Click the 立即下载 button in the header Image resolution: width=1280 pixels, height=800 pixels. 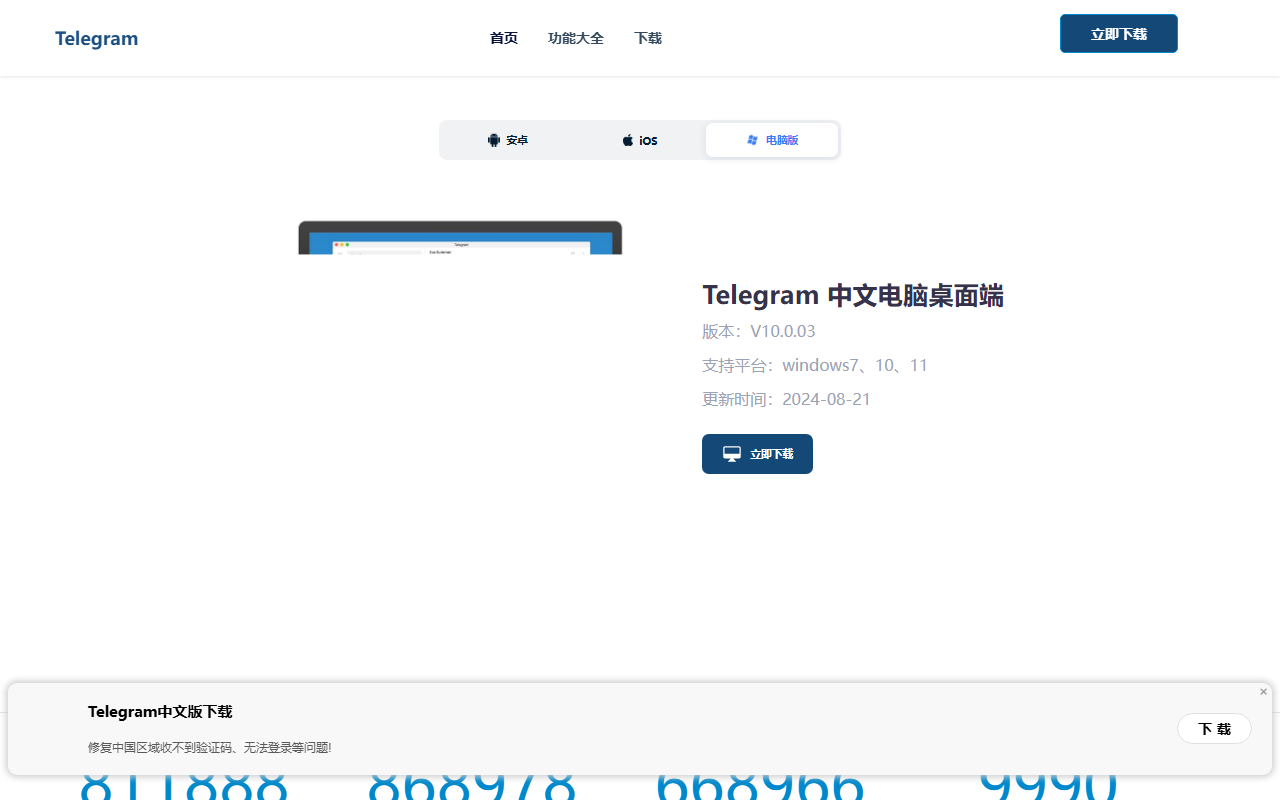(1119, 34)
